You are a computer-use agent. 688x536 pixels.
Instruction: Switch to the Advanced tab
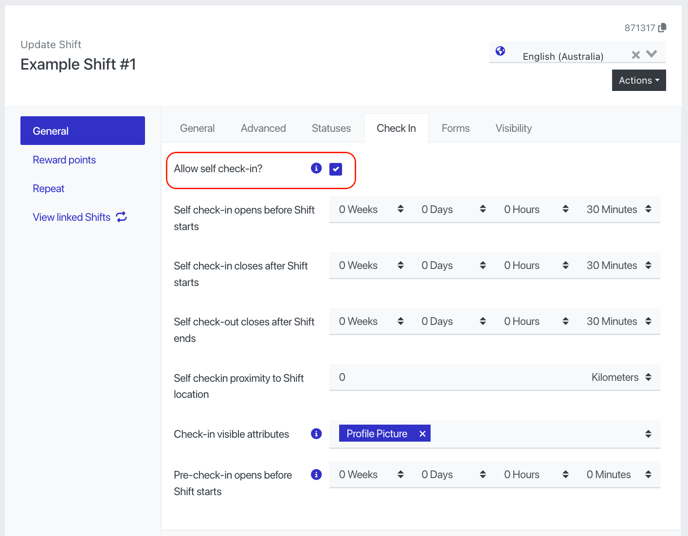pyautogui.click(x=263, y=128)
